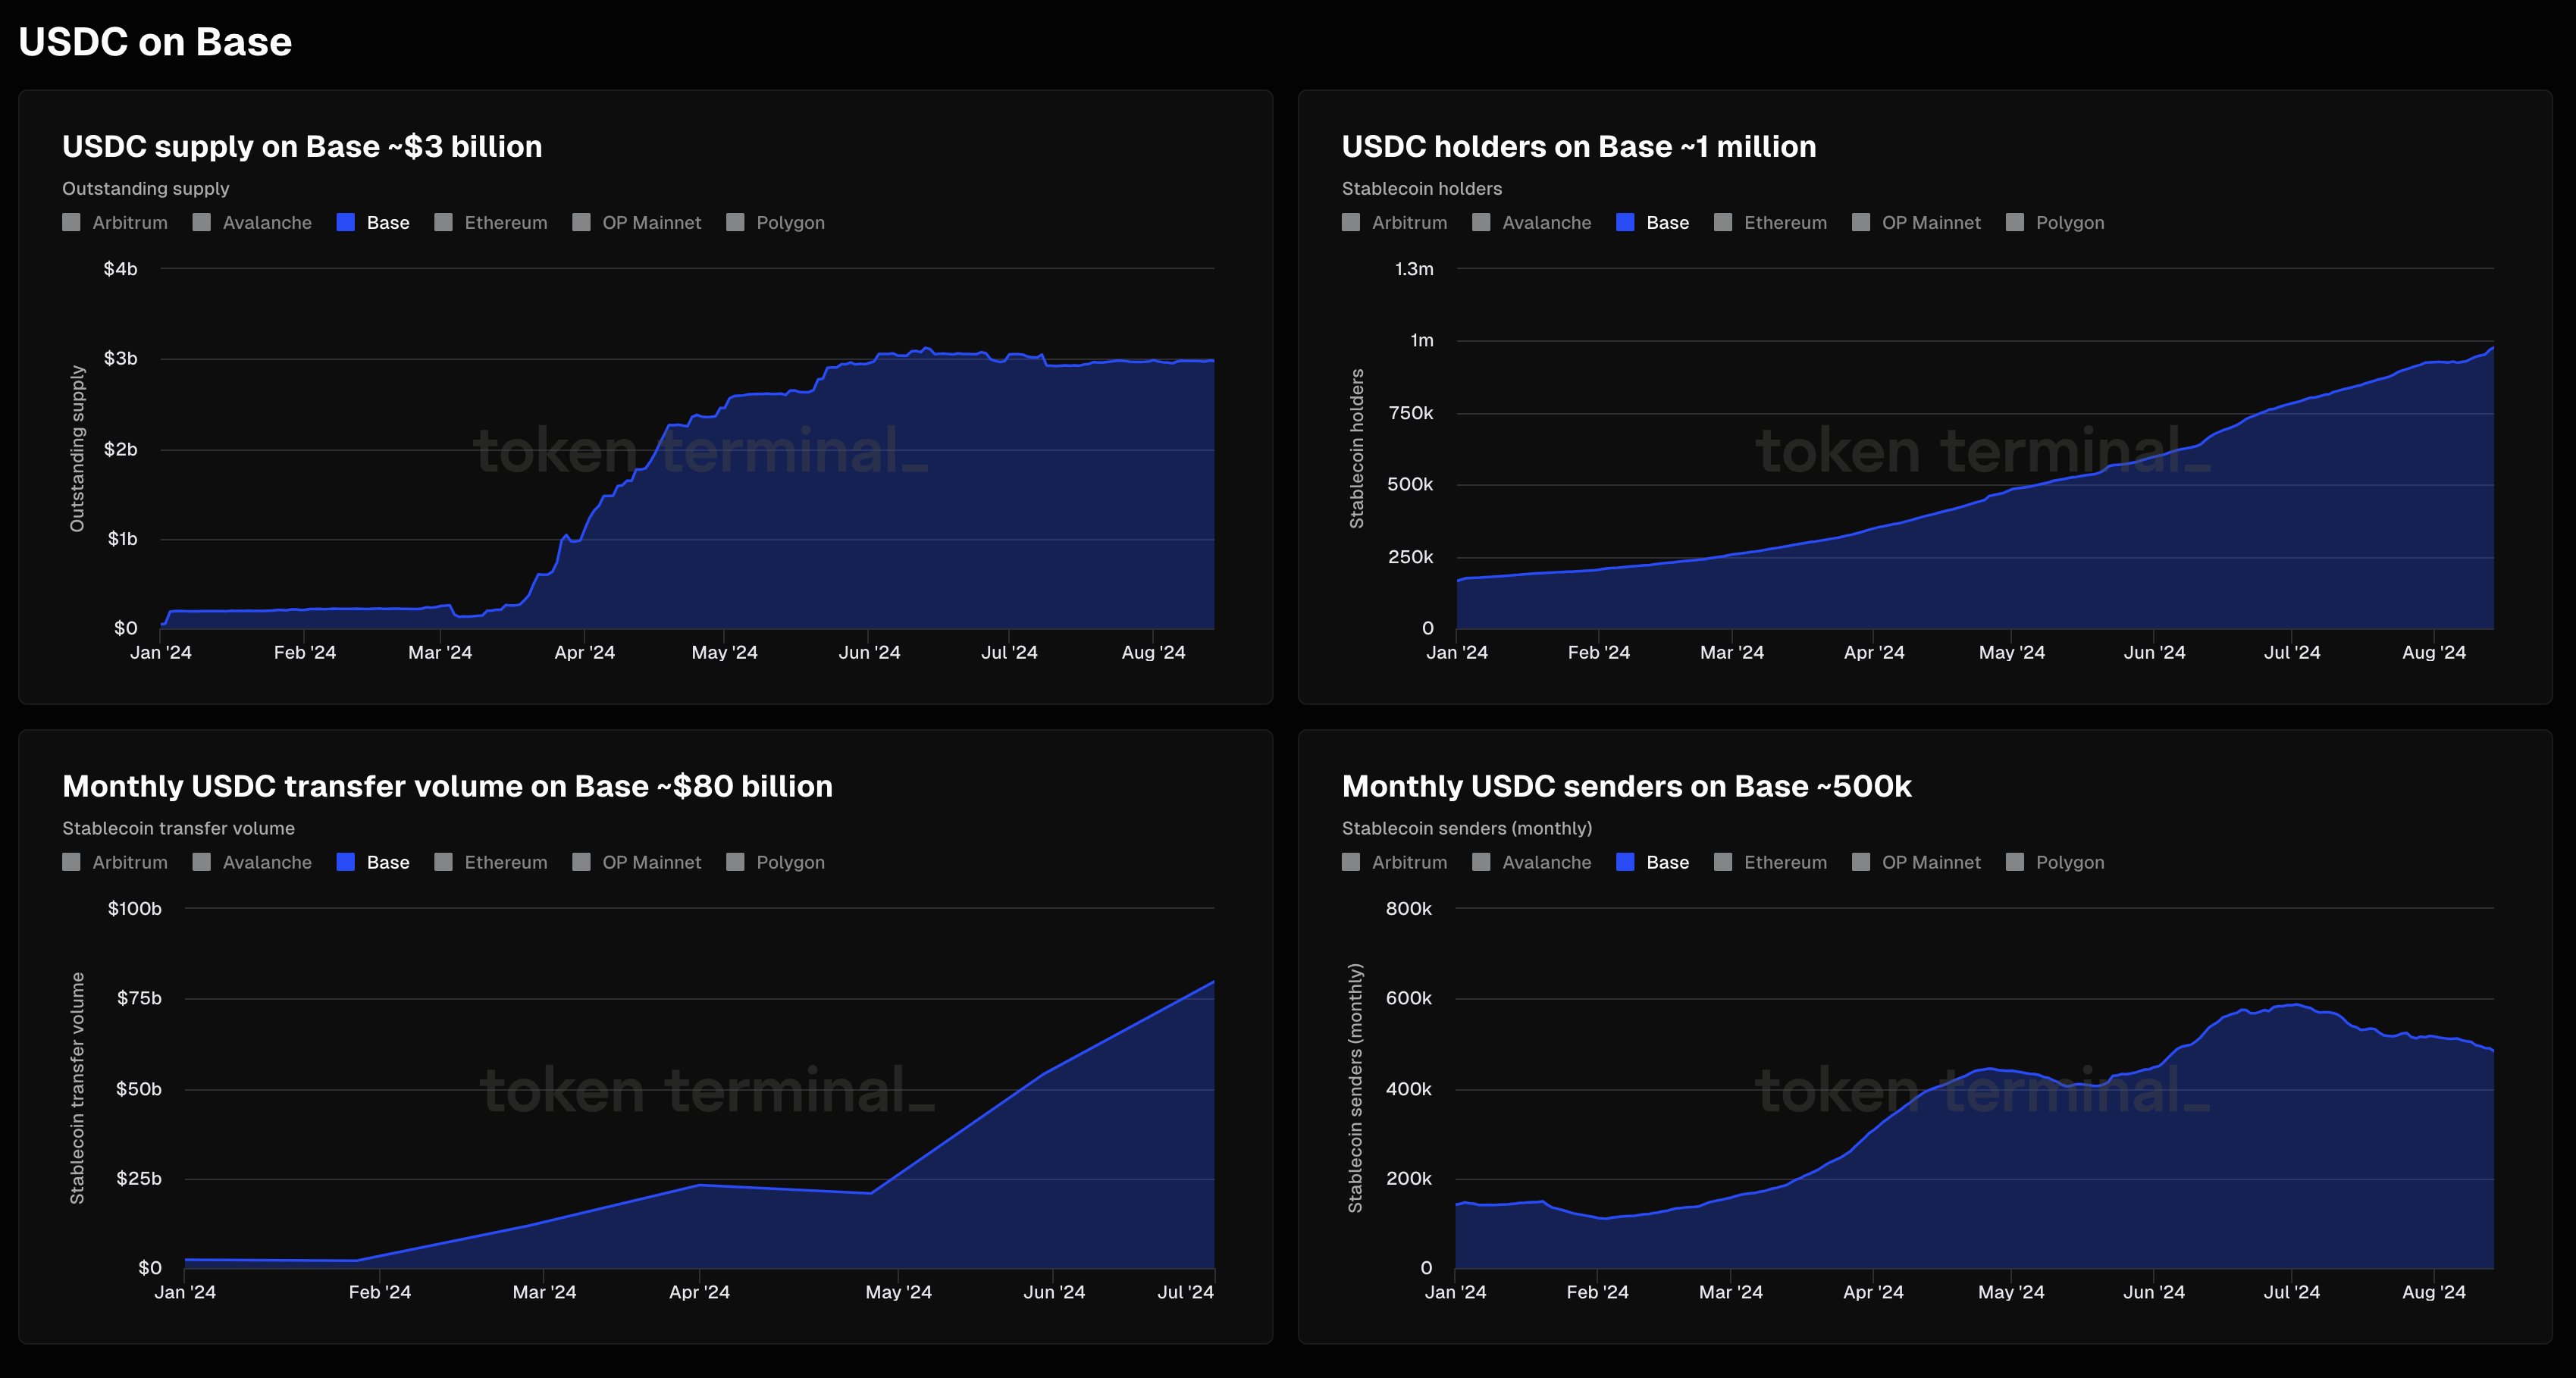The width and height of the screenshot is (2576, 1378).
Task: Click Jul '24 tick in USDC holders chart
Action: (2292, 652)
